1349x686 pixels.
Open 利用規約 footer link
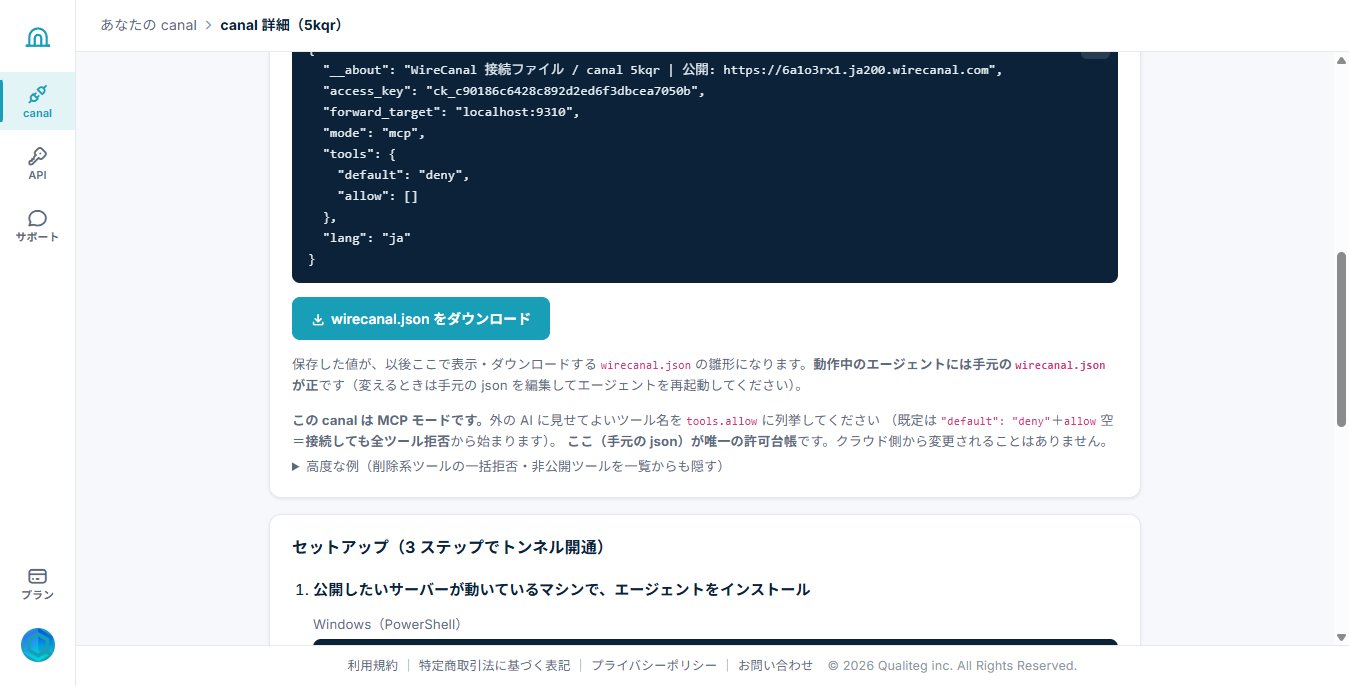[x=372, y=665]
